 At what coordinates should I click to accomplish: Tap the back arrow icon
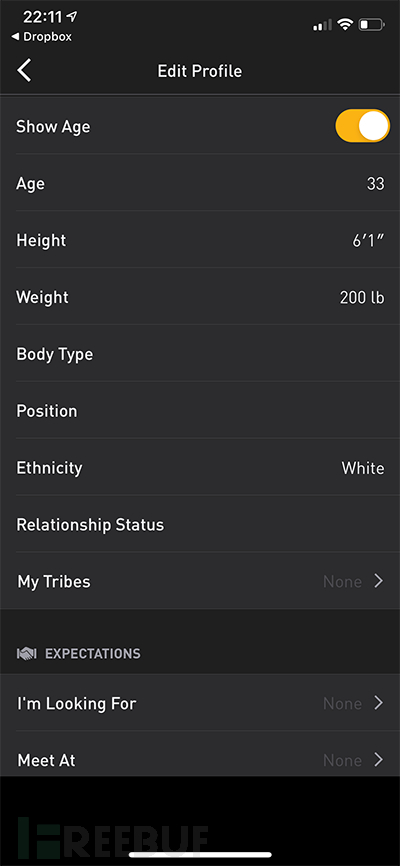pyautogui.click(x=24, y=71)
